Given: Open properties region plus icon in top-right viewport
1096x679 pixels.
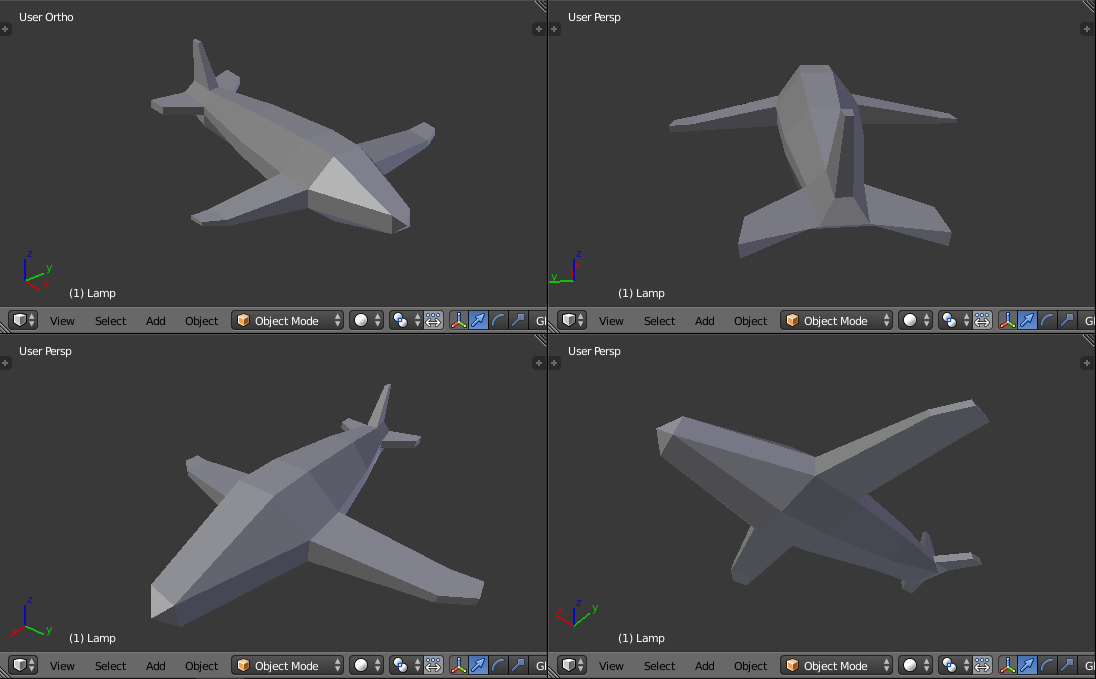Looking at the screenshot, I should [1086, 29].
